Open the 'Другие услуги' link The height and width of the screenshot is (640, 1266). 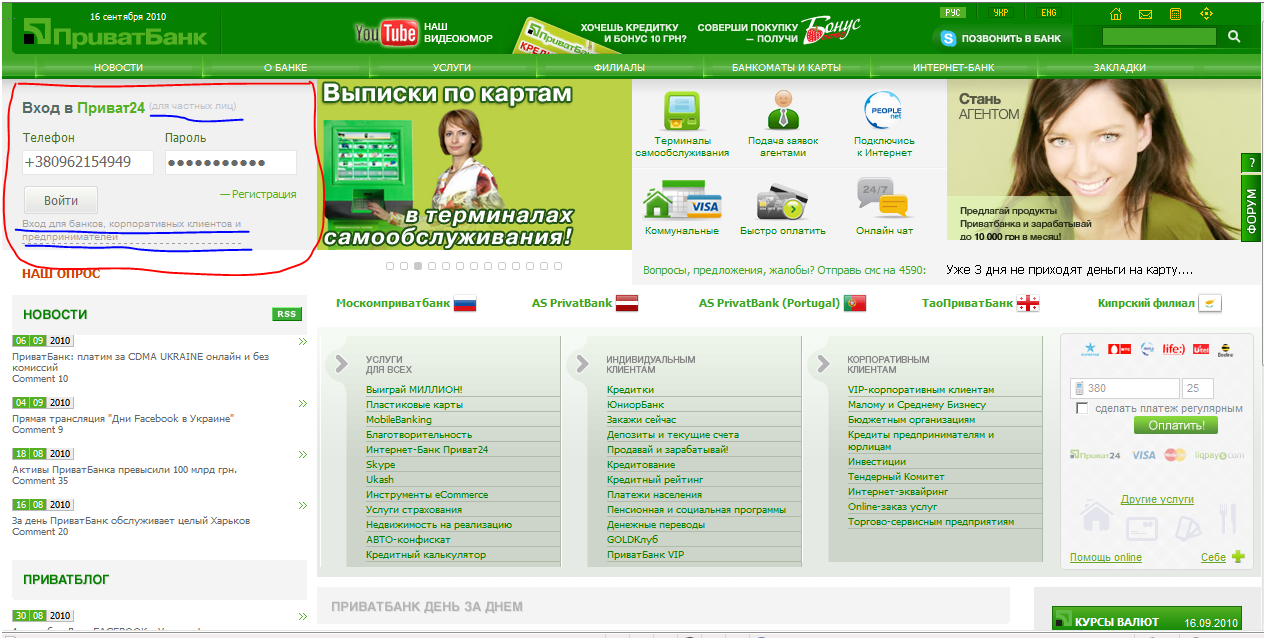pos(1158,498)
